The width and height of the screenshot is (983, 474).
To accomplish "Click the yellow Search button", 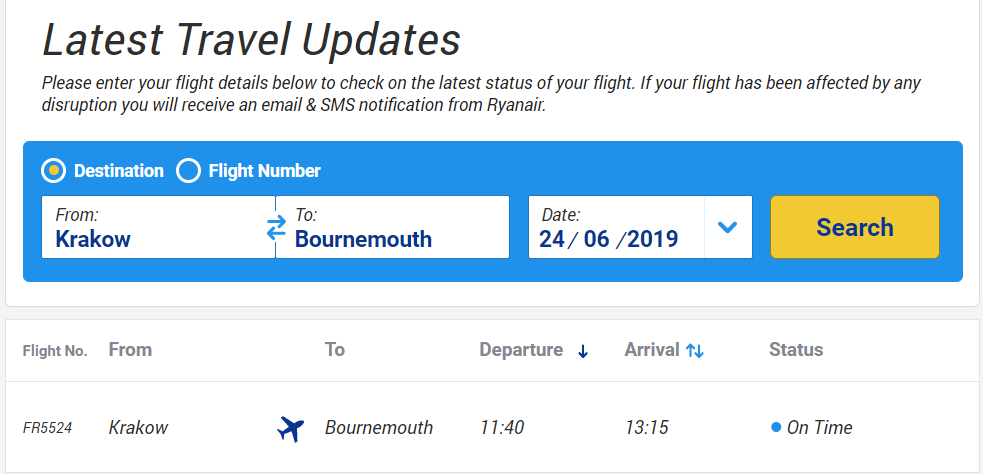I will [x=854, y=227].
